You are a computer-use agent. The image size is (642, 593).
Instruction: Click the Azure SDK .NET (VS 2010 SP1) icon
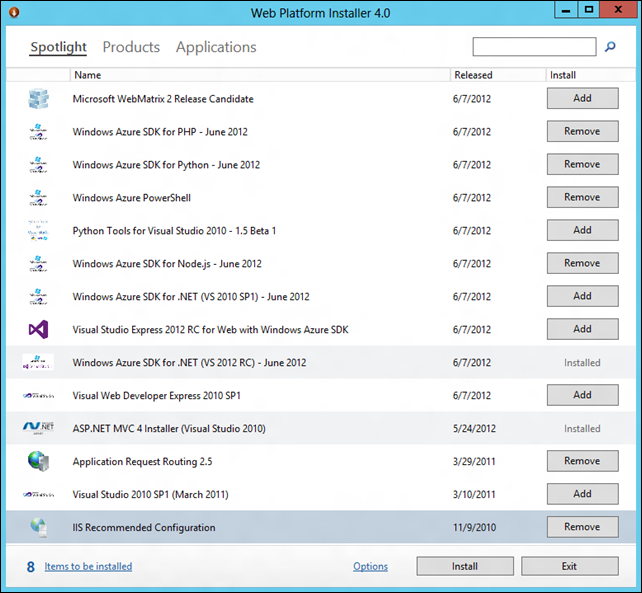click(x=38, y=296)
